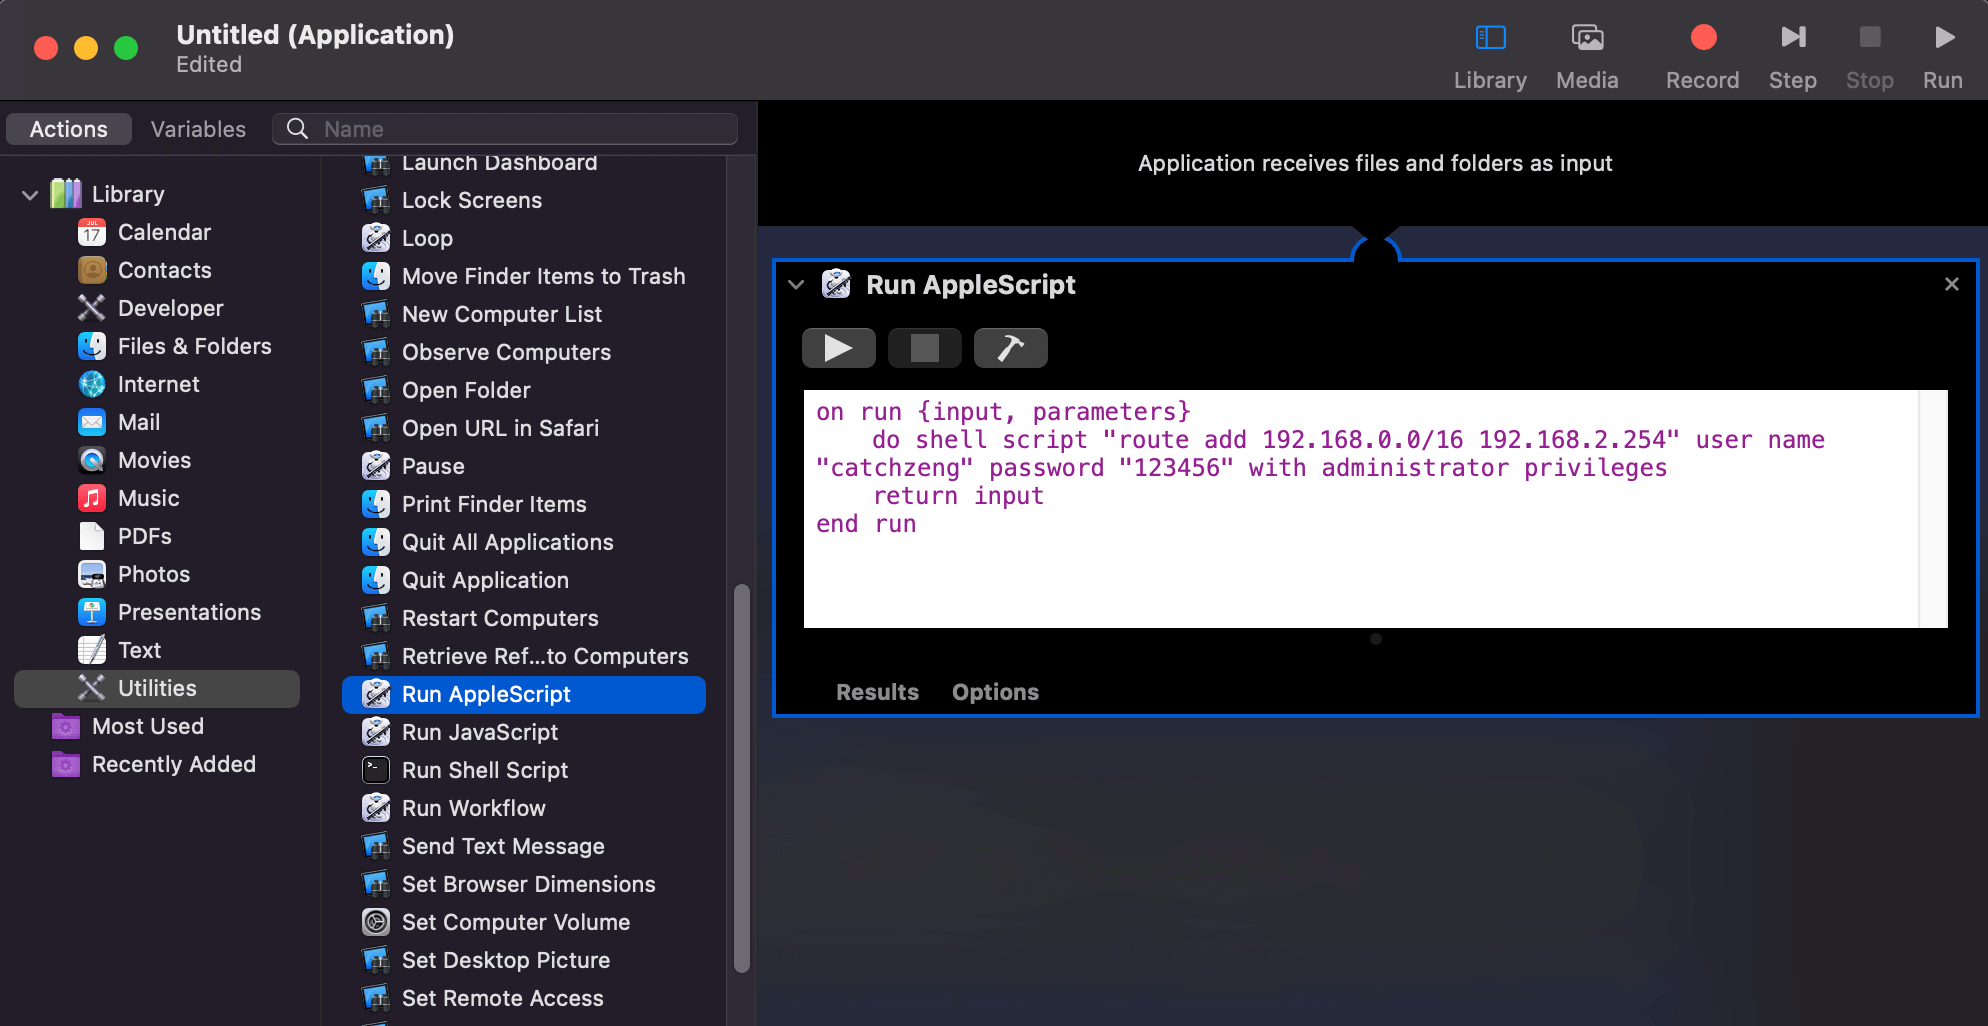Collapse the Run AppleScript action block
This screenshot has height=1026, width=1988.
pos(796,285)
